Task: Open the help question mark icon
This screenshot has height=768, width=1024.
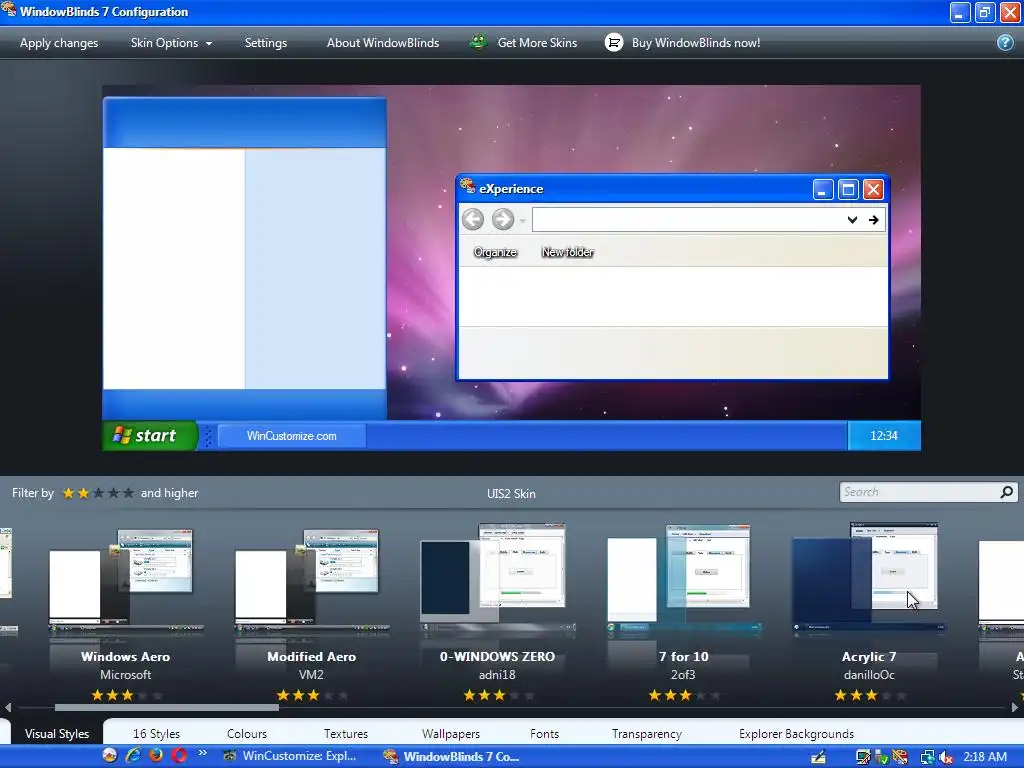Action: (1005, 42)
